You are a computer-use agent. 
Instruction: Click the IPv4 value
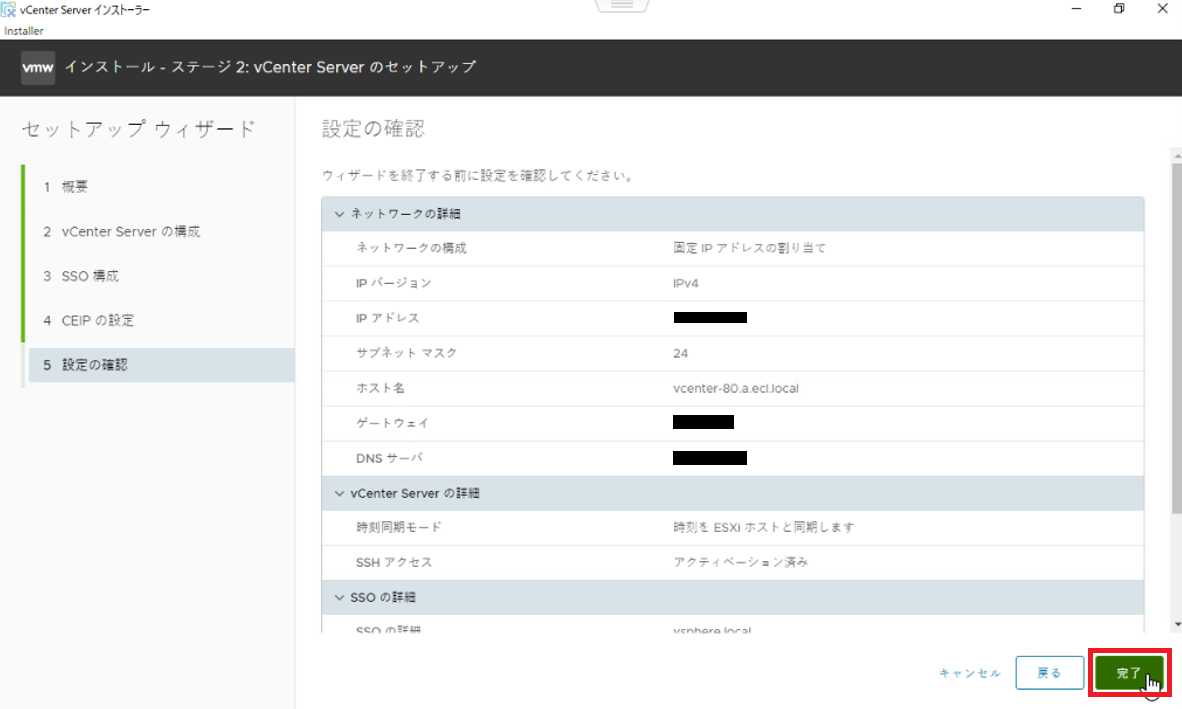685,283
